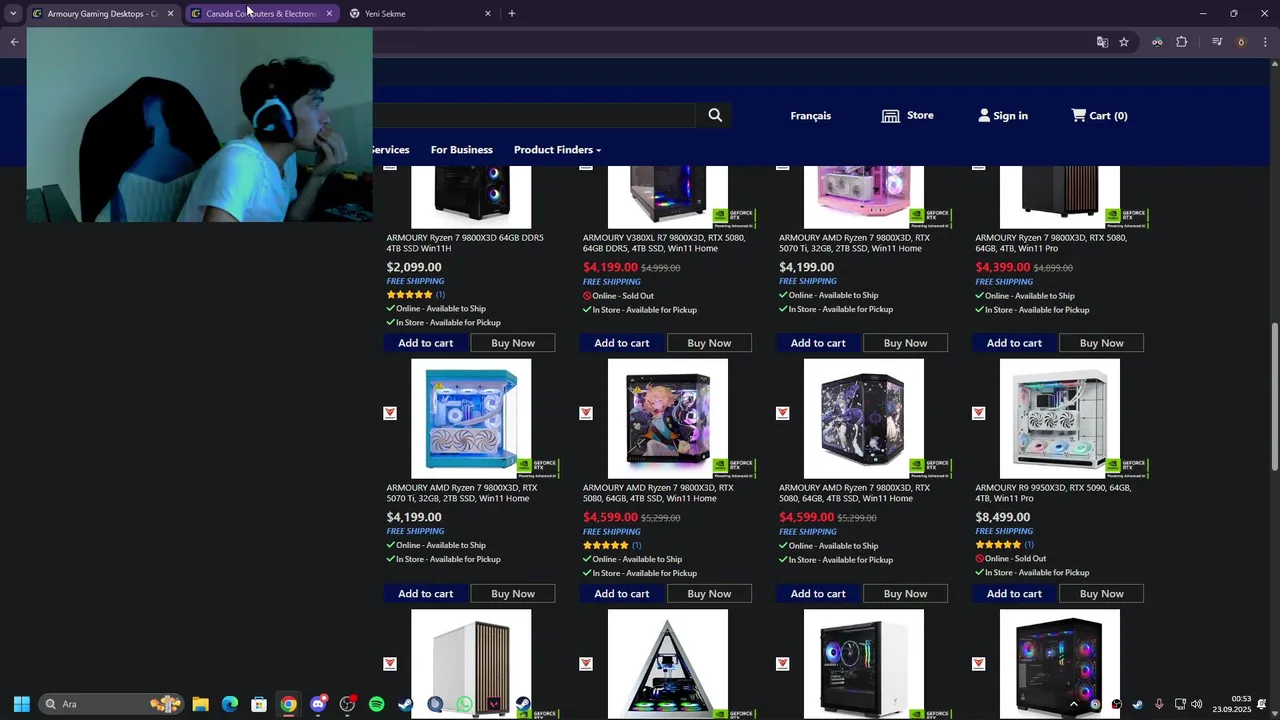Viewport: 1280px width, 720px height.
Task: Open Microsoft Store from the taskbar
Action: pos(259,704)
